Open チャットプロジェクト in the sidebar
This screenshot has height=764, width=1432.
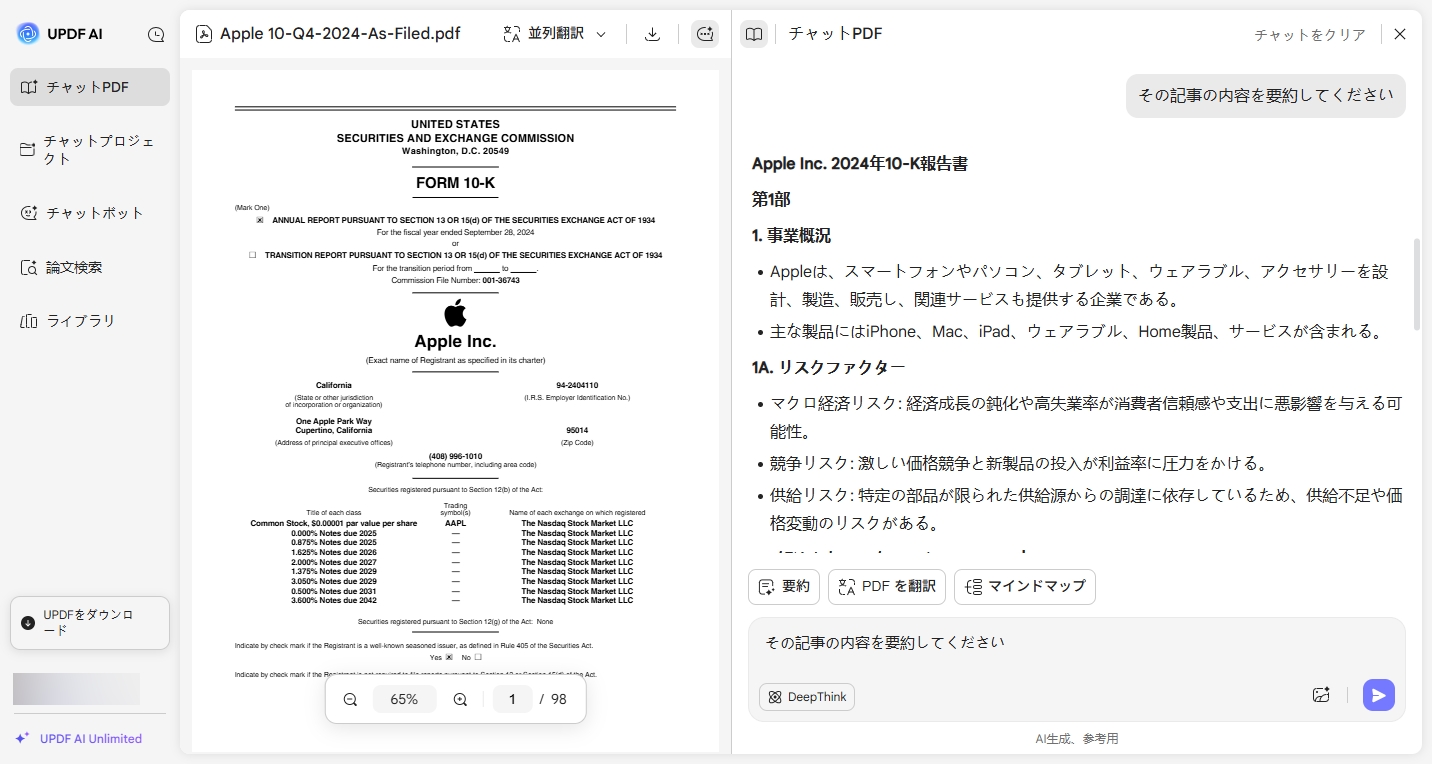[x=90, y=150]
